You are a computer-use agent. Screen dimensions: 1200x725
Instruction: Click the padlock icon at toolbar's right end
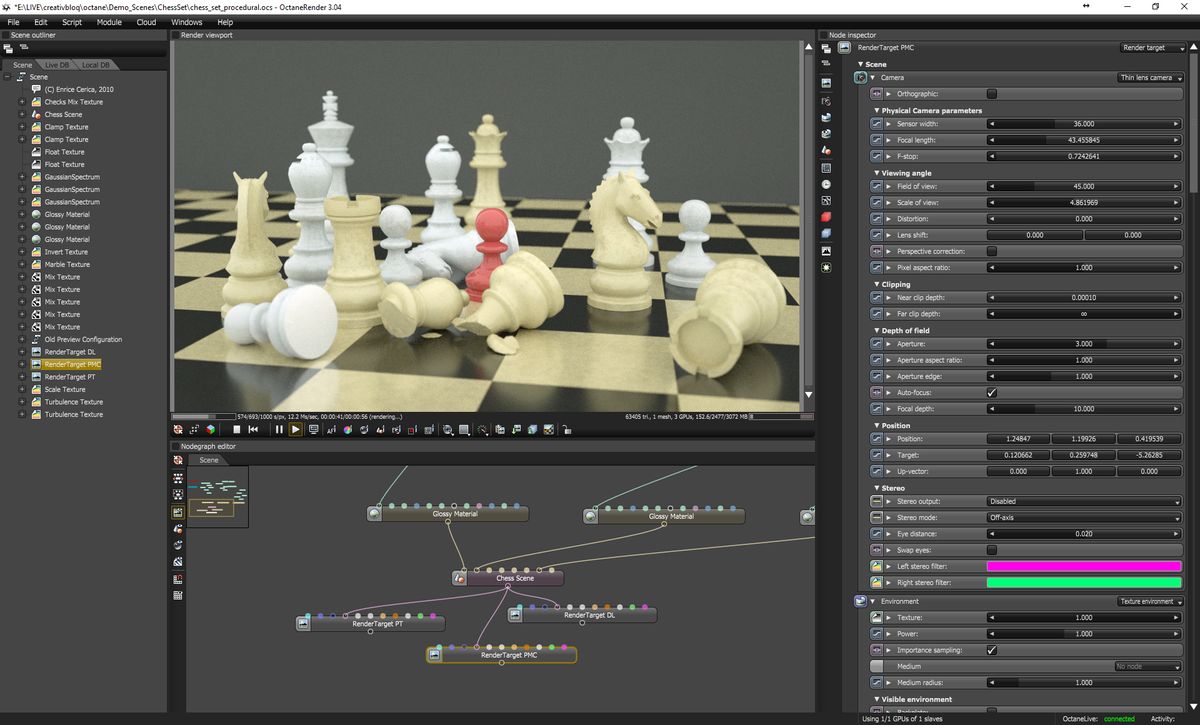click(x=567, y=430)
